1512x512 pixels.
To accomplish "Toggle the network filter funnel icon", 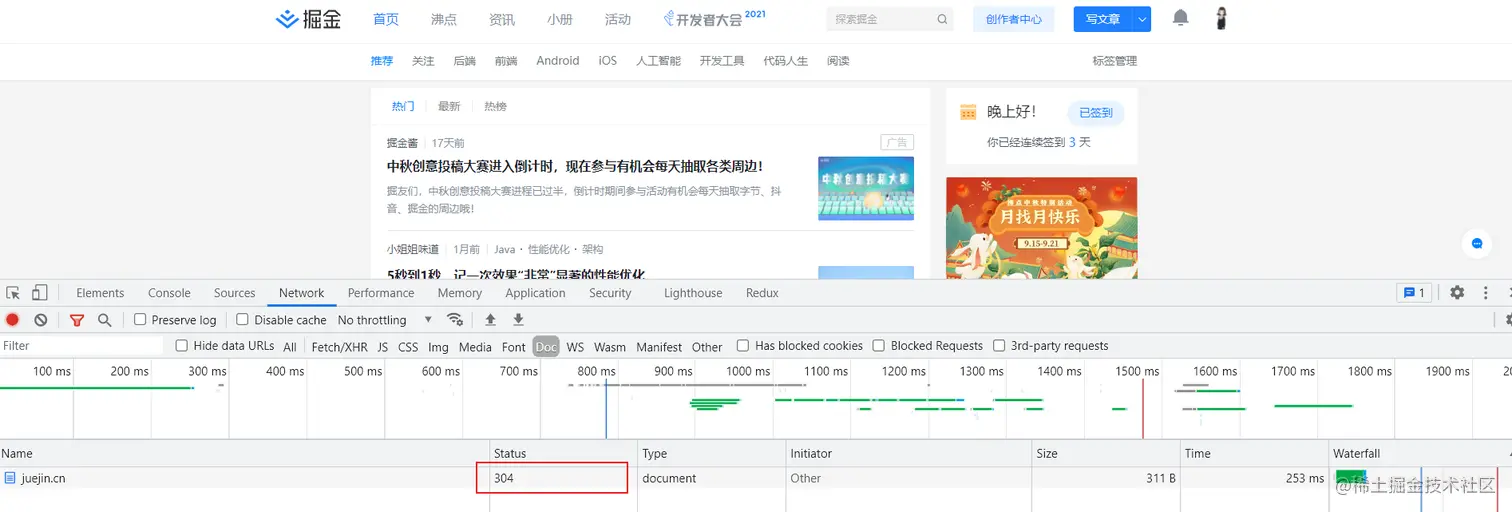I will [77, 320].
